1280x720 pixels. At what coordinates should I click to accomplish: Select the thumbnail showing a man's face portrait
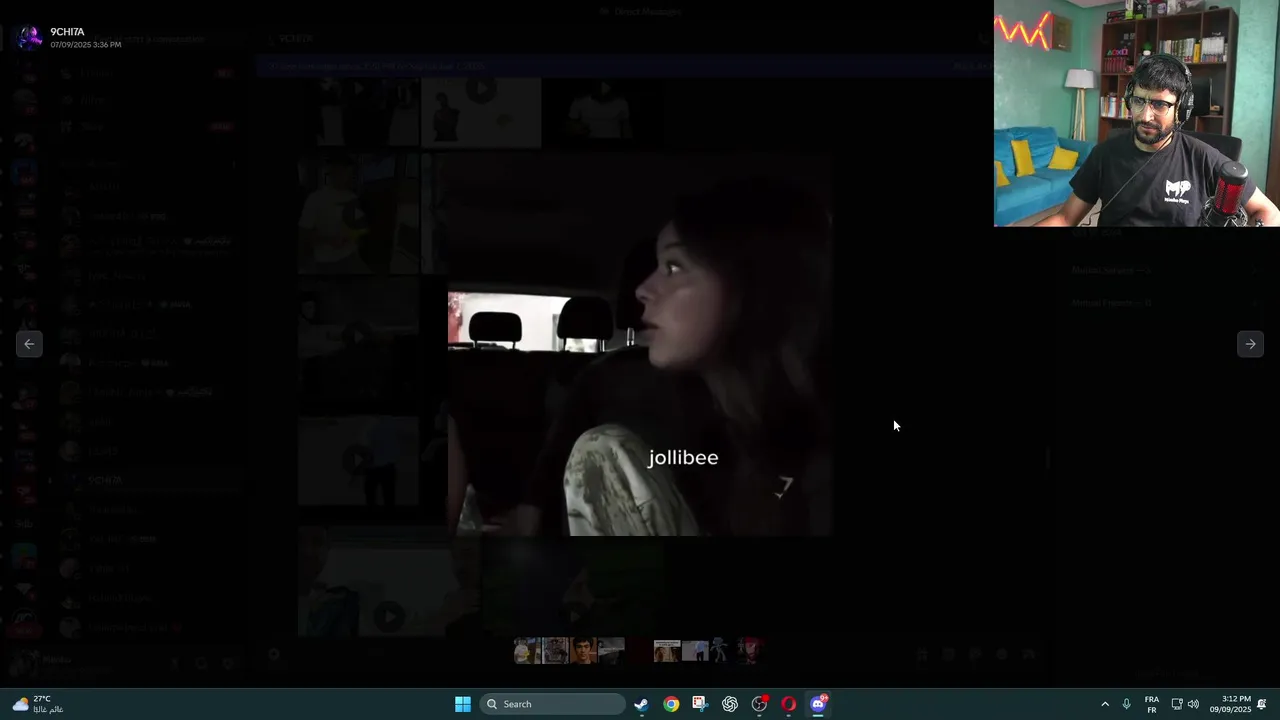583,650
